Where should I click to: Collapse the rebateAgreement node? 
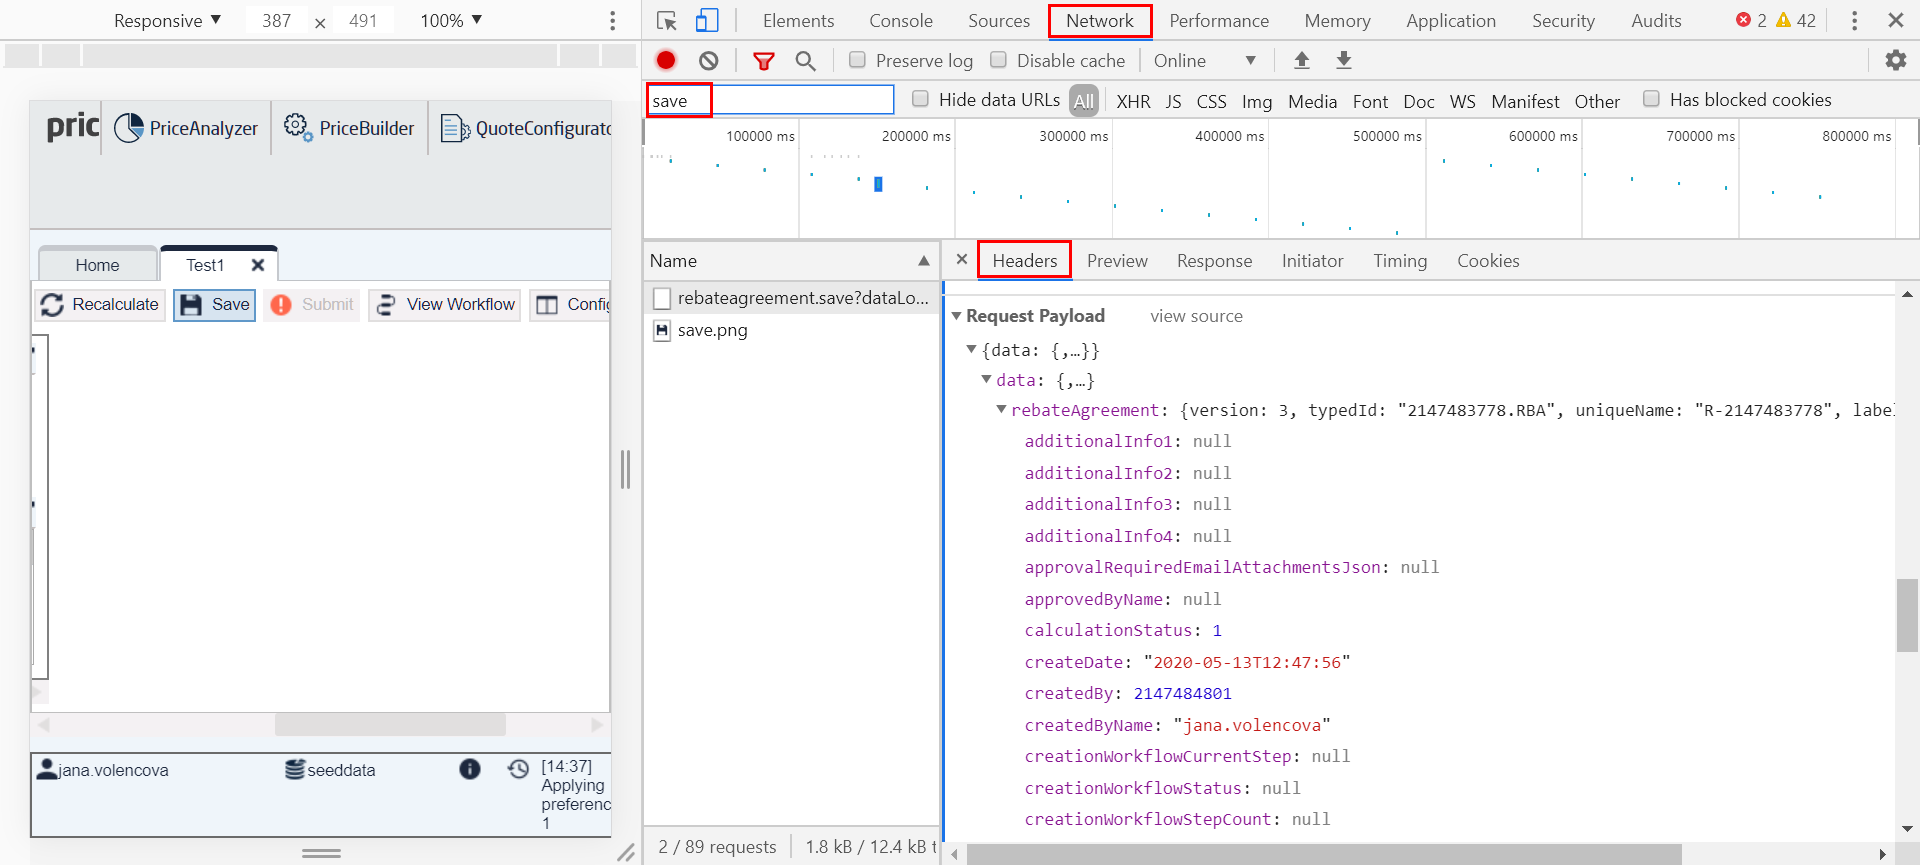tap(1001, 409)
